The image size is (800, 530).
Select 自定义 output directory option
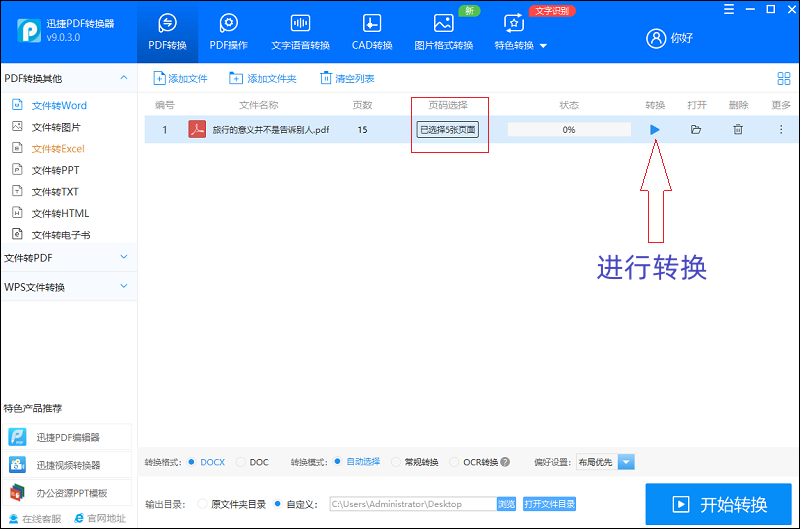(278, 504)
